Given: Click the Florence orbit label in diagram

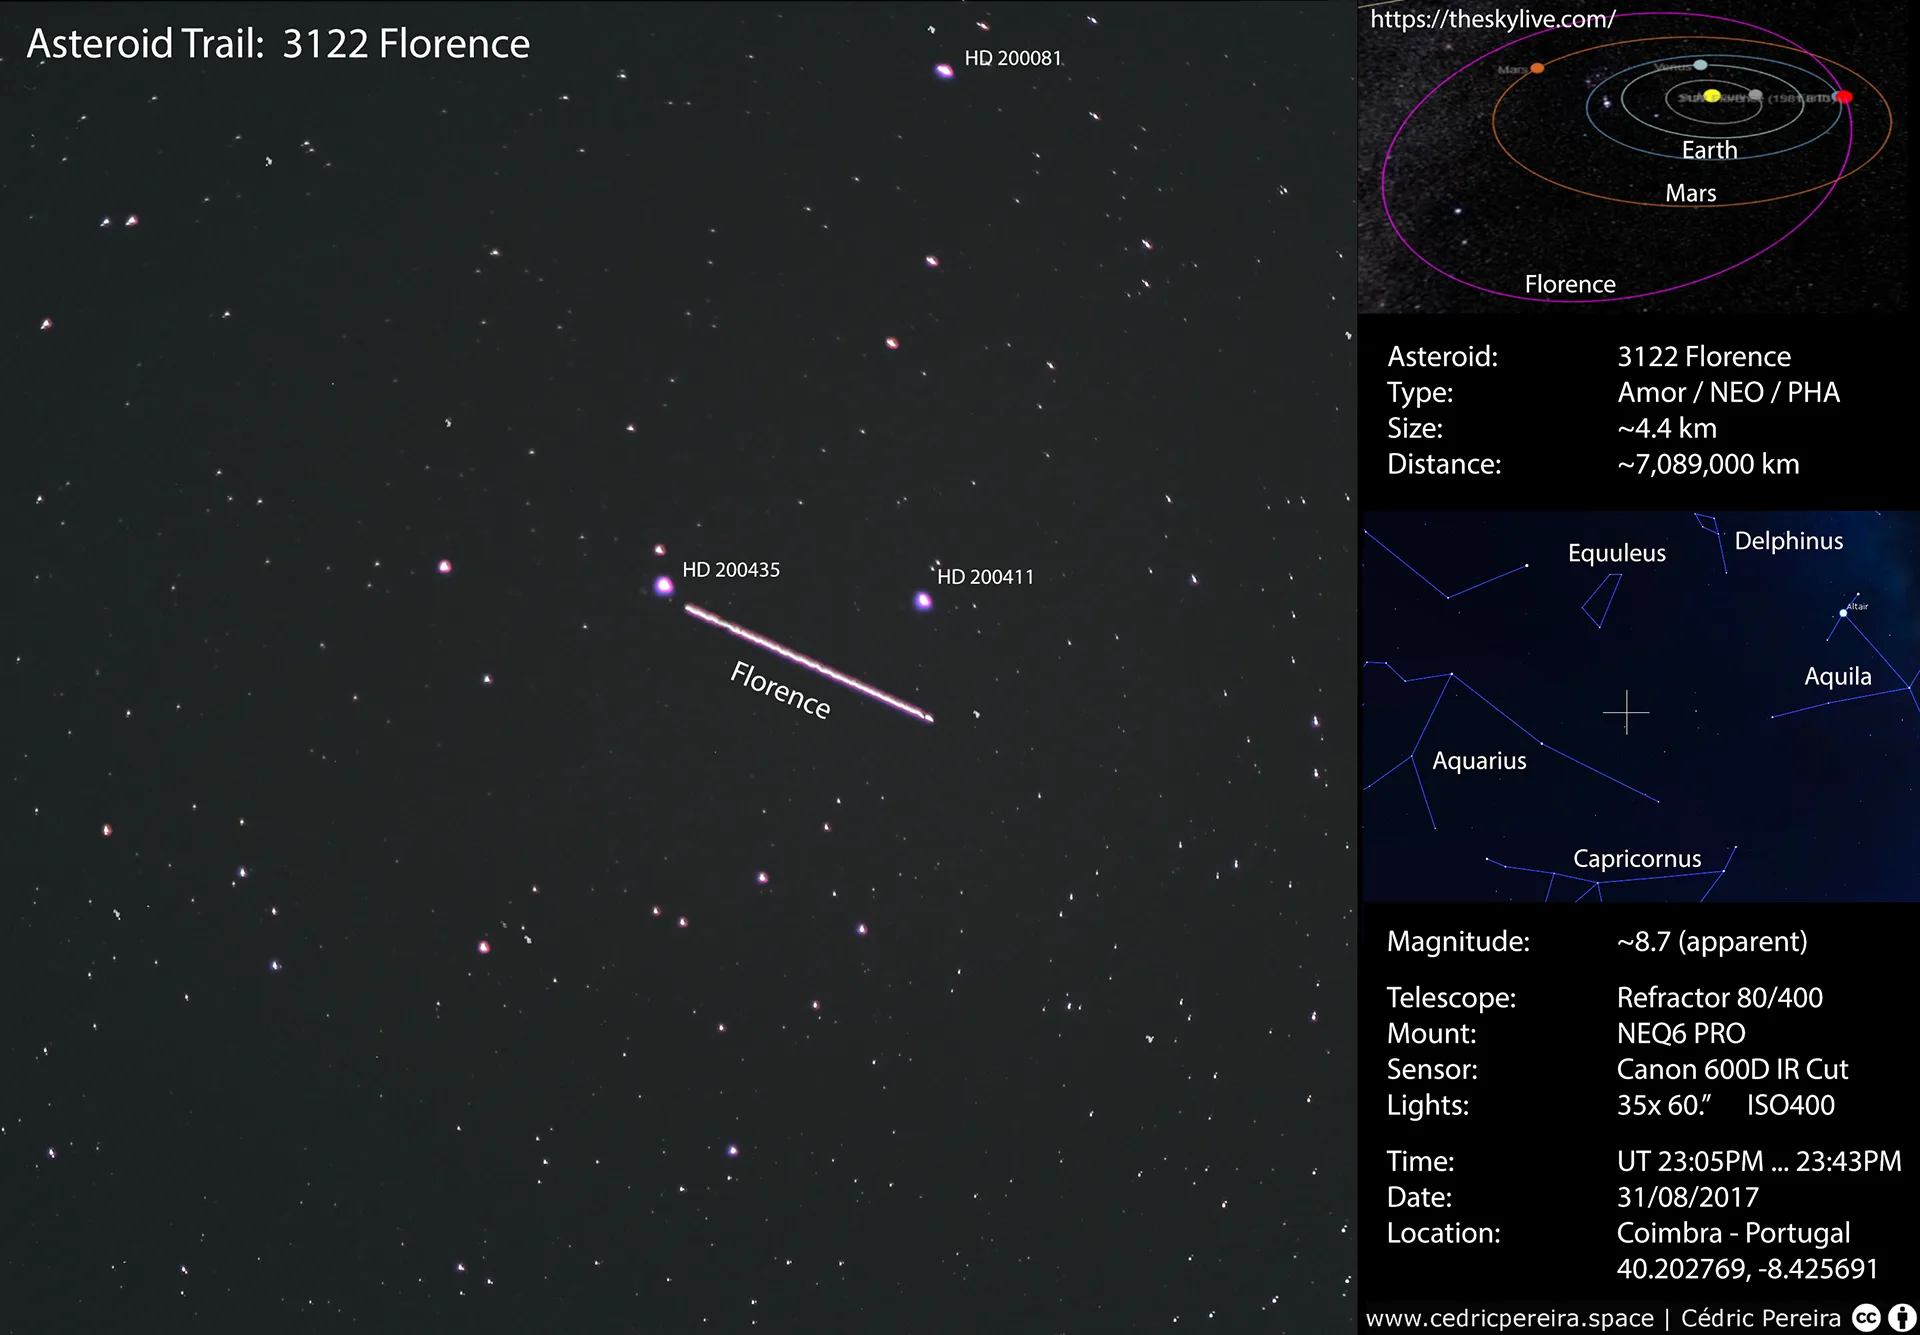Looking at the screenshot, I should (x=1569, y=284).
